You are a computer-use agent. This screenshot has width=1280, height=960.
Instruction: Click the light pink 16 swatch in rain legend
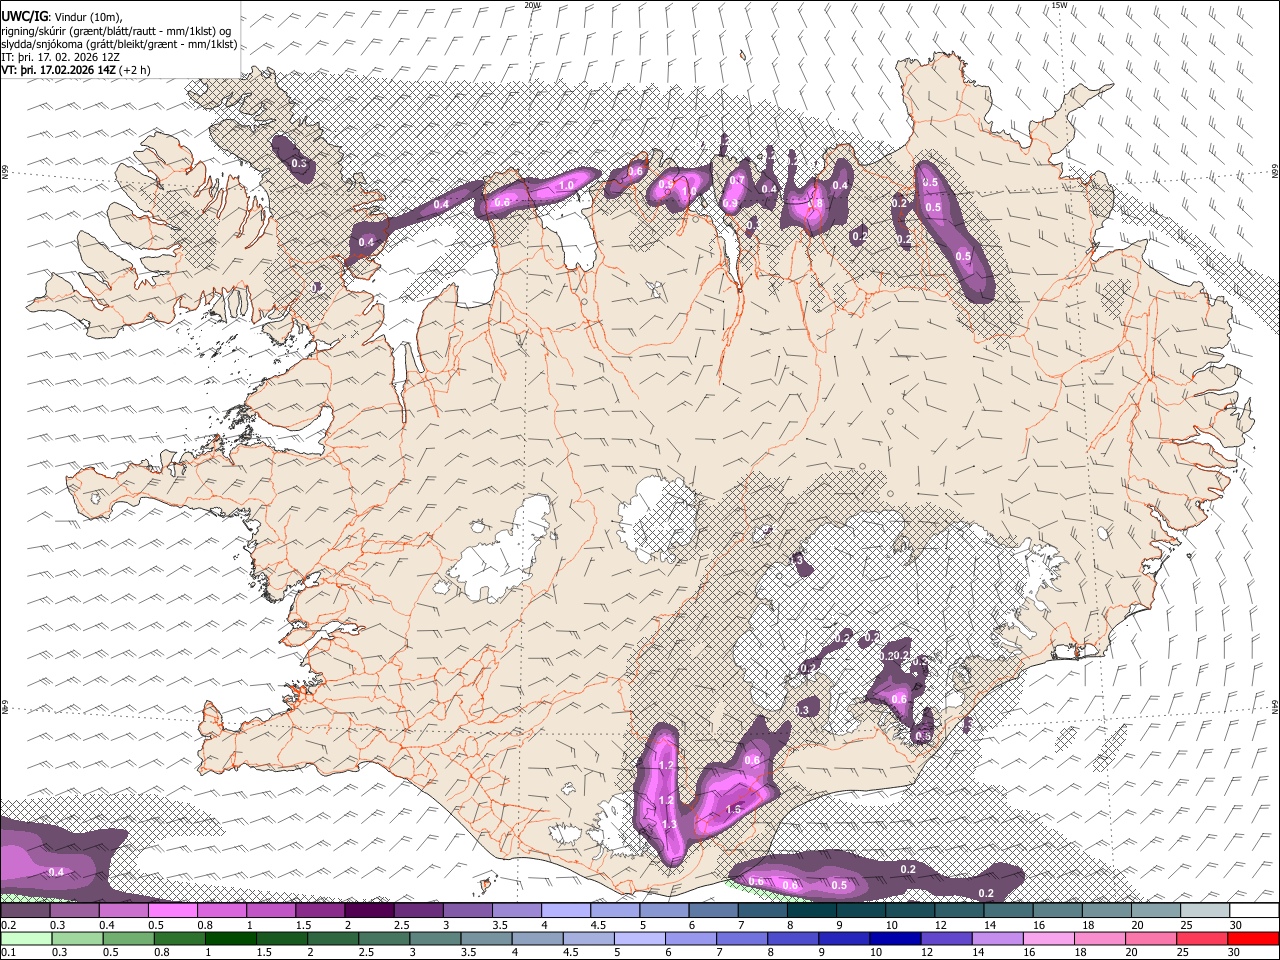coord(1048,938)
